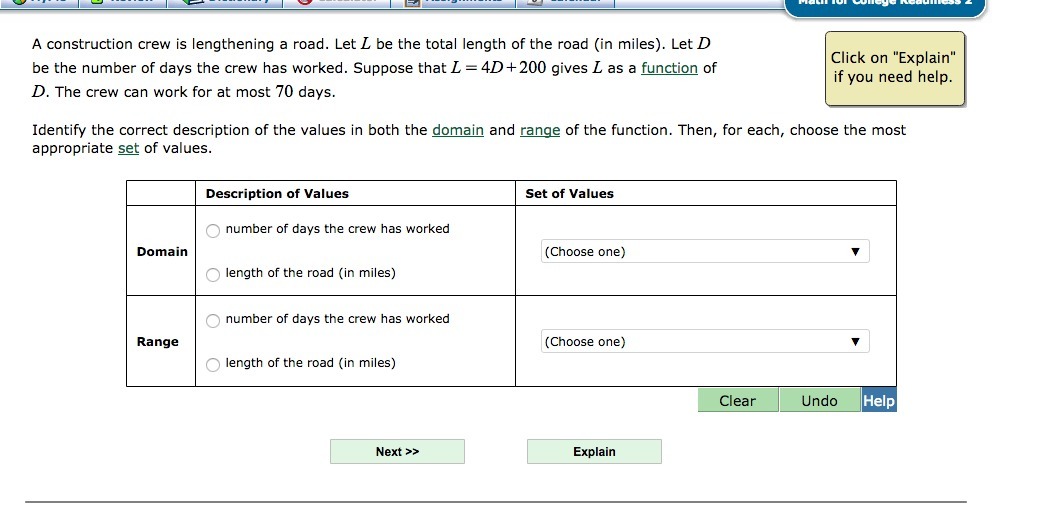Click the Undo button

click(819, 401)
